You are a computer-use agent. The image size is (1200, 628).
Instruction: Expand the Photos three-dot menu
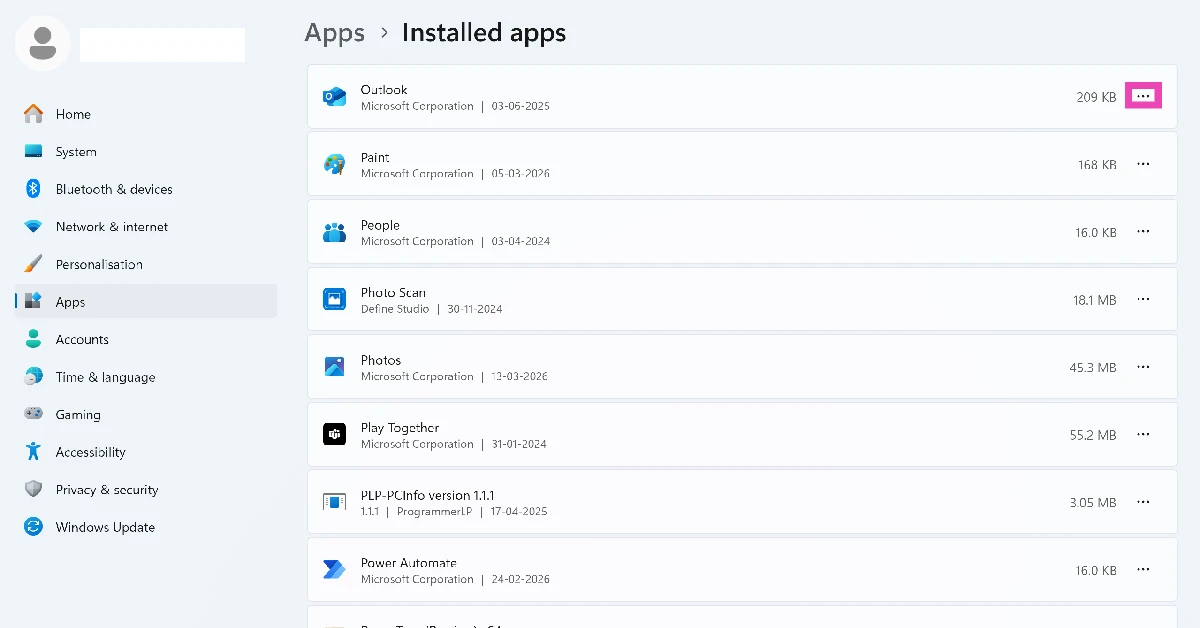click(x=1143, y=367)
